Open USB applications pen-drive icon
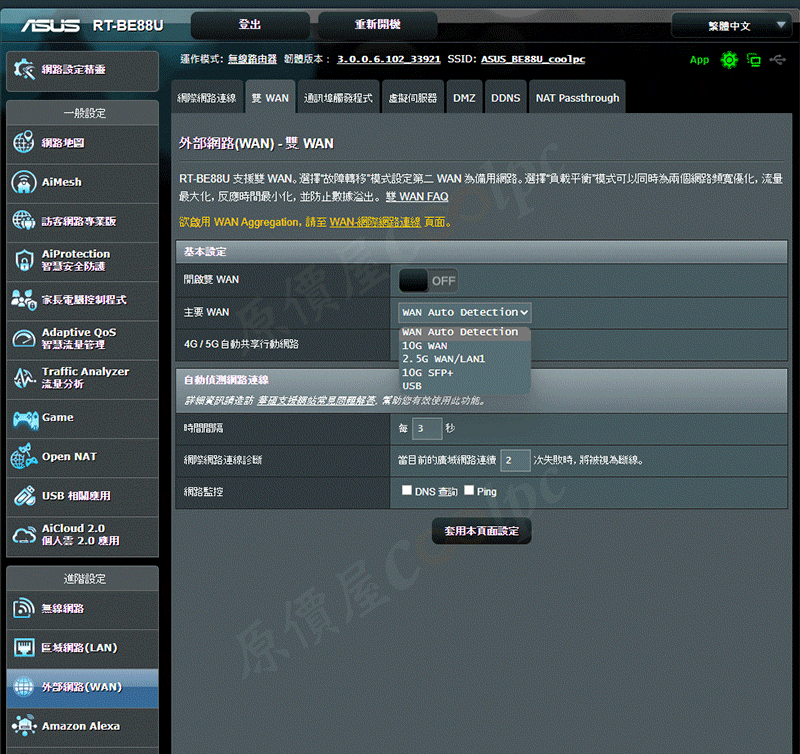 23,496
